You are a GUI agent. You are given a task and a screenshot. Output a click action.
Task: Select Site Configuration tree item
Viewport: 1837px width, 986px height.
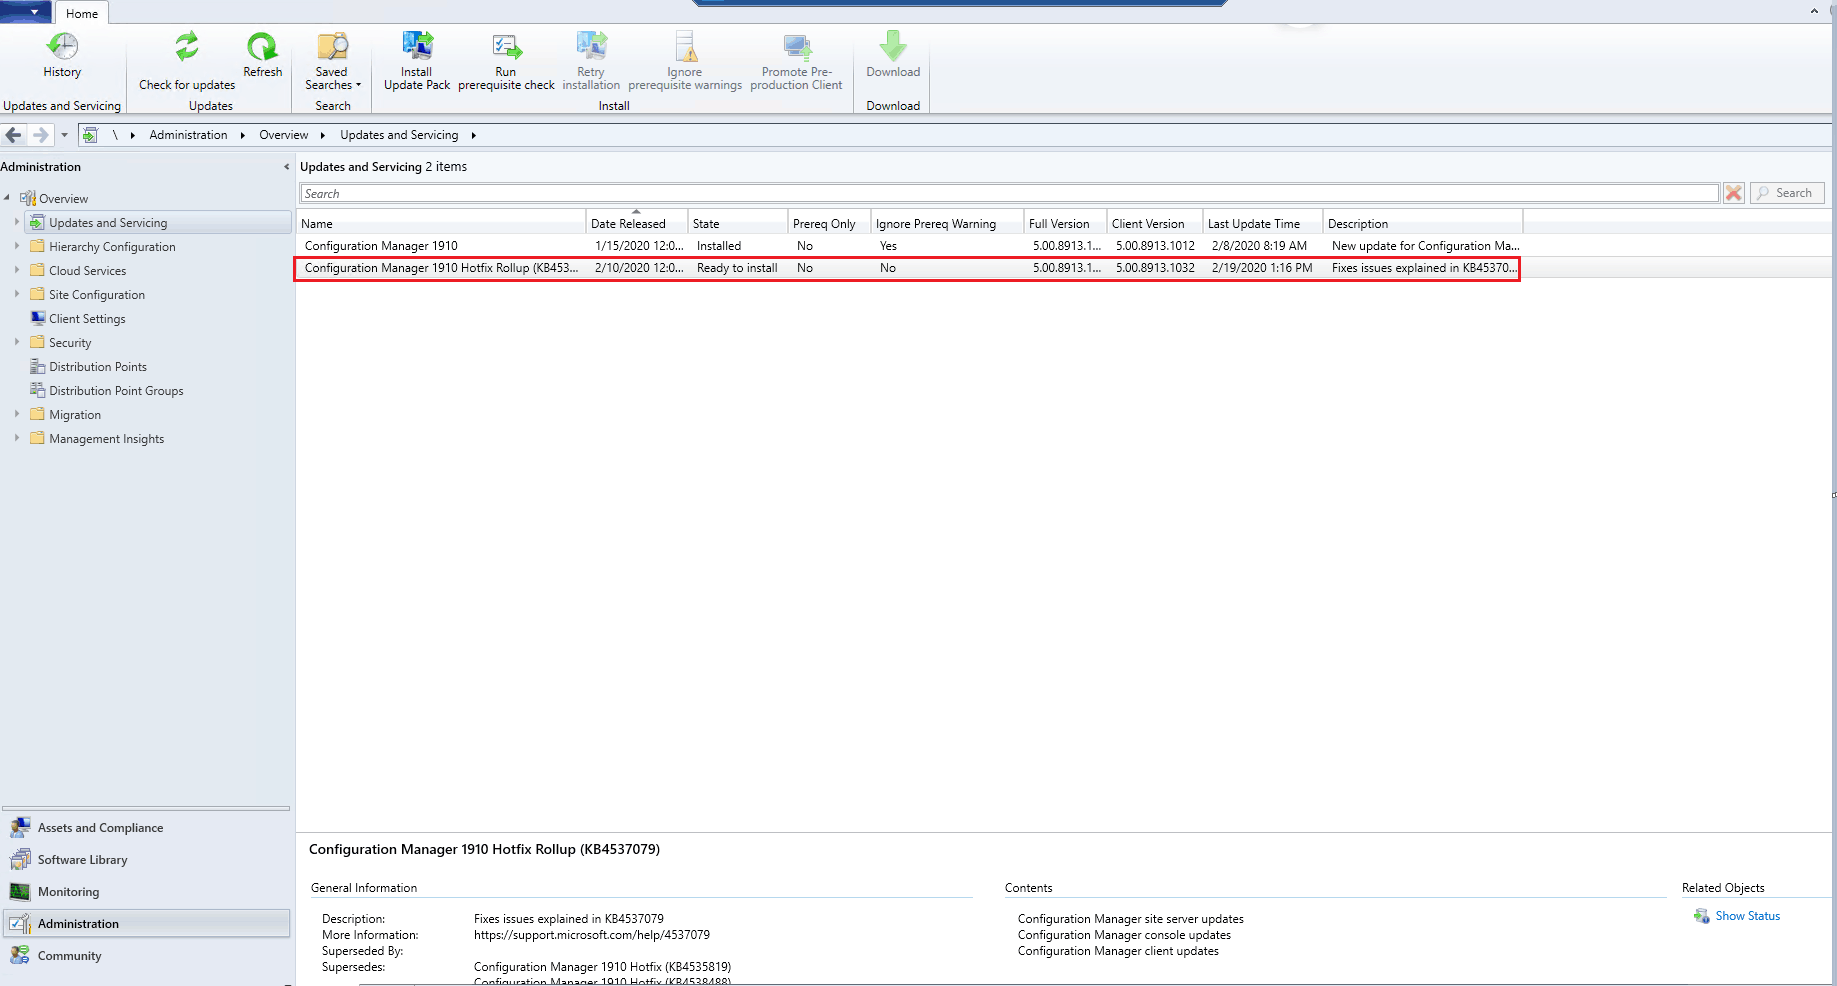click(97, 294)
